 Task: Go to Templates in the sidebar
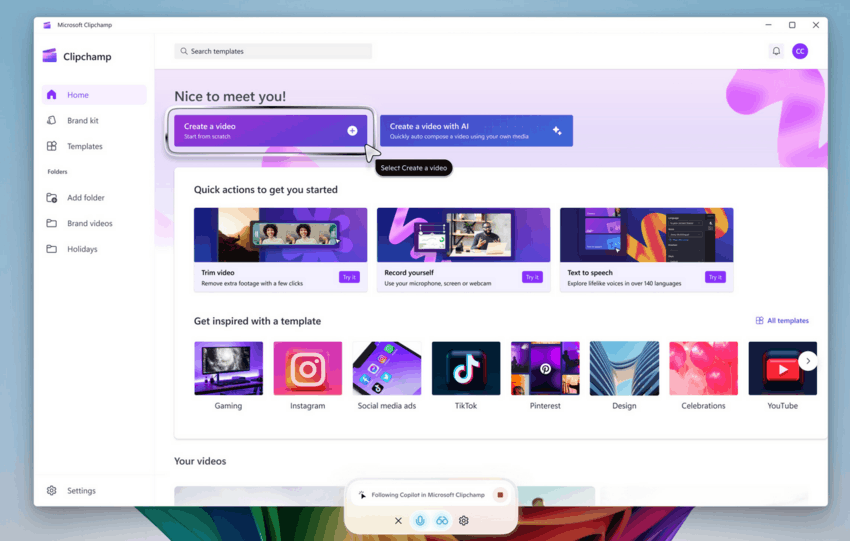click(94, 146)
